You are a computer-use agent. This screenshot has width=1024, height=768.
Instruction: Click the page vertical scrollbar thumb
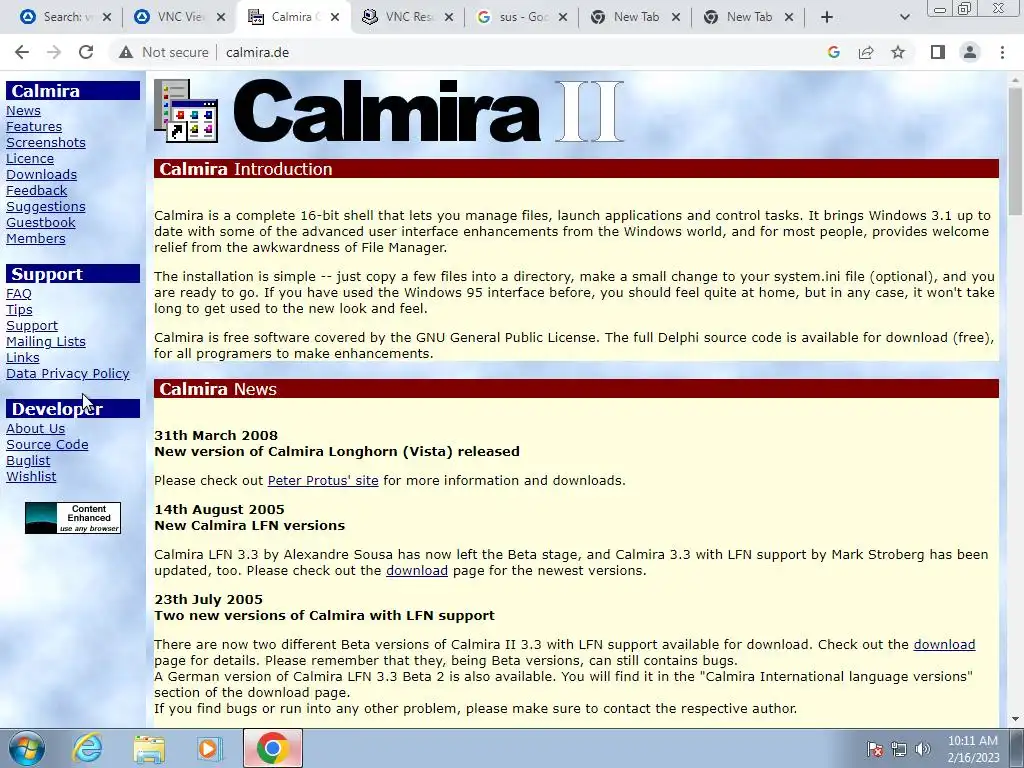pyautogui.click(x=1015, y=150)
